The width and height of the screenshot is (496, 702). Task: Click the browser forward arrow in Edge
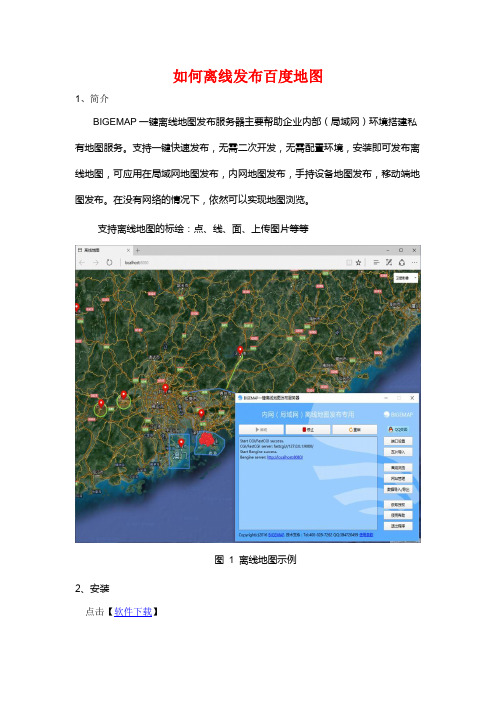(95, 262)
